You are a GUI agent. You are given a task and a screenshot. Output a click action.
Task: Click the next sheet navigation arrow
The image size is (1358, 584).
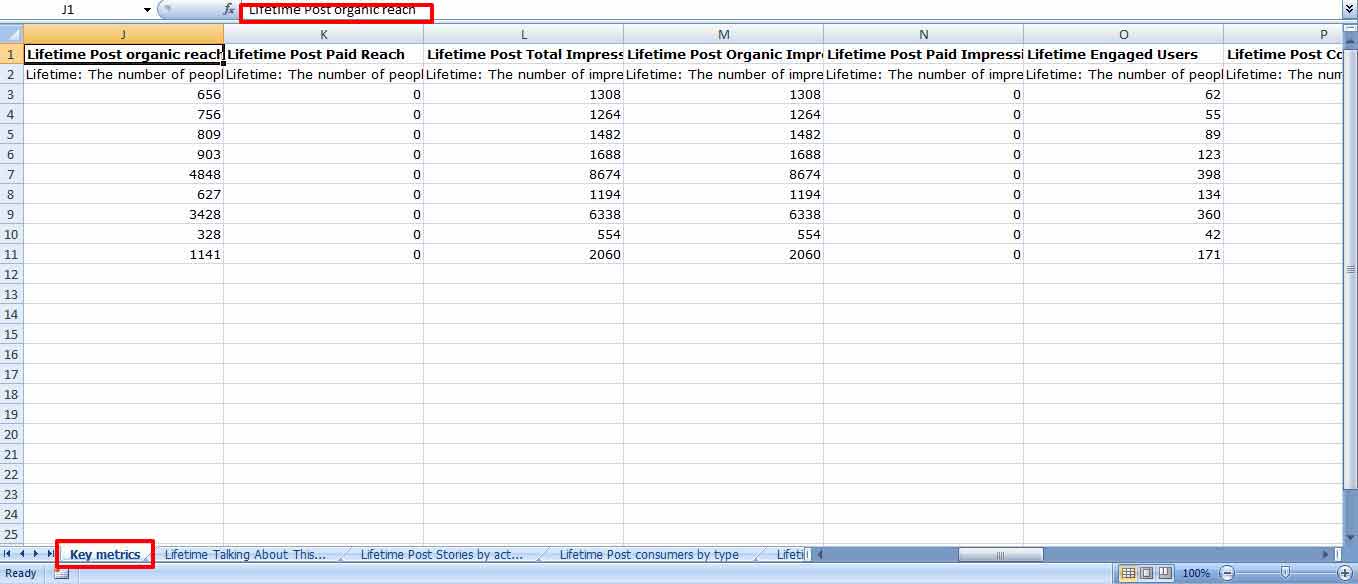tap(34, 553)
